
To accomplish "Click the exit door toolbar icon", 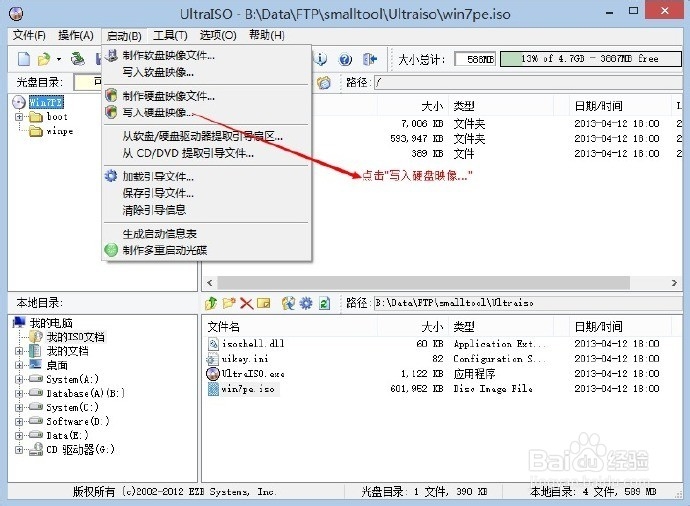I will coord(370,59).
